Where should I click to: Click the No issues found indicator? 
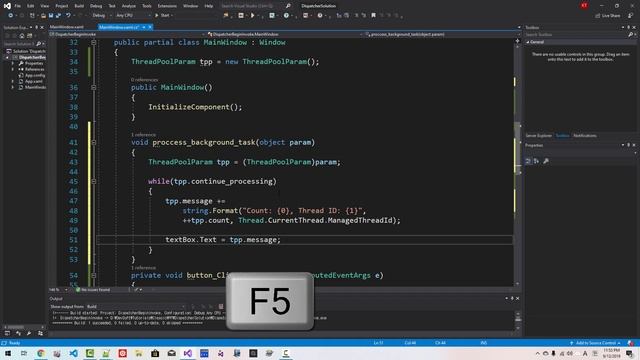tap(93, 290)
